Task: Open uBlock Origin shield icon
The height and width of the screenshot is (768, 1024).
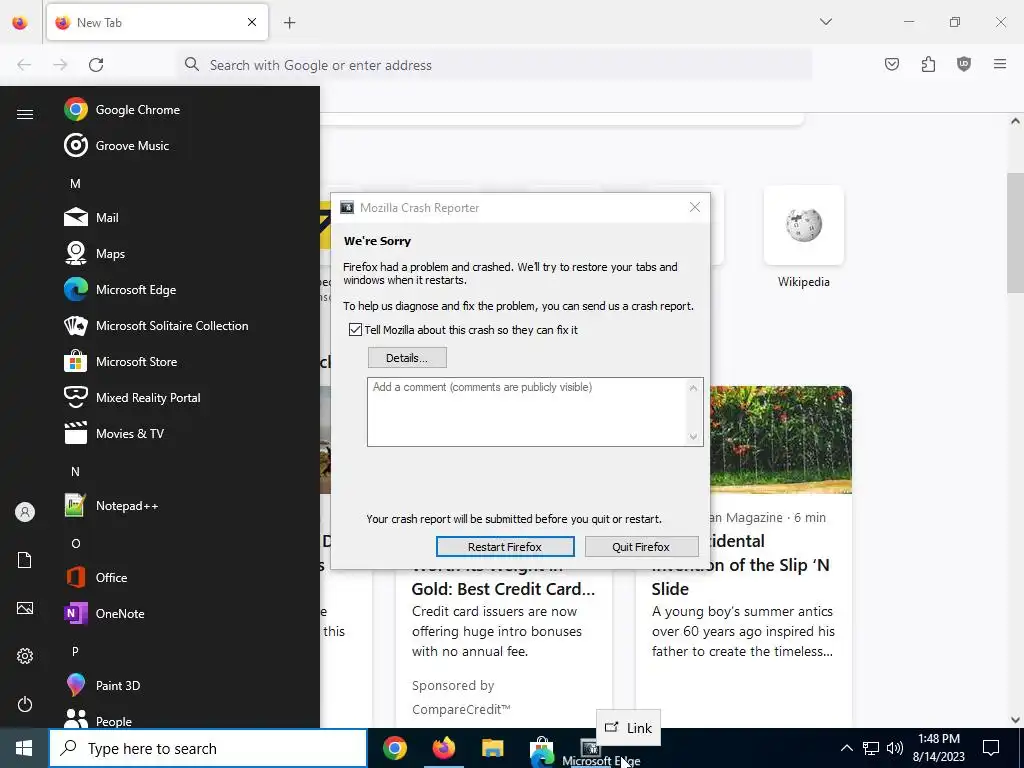Action: pos(964,64)
